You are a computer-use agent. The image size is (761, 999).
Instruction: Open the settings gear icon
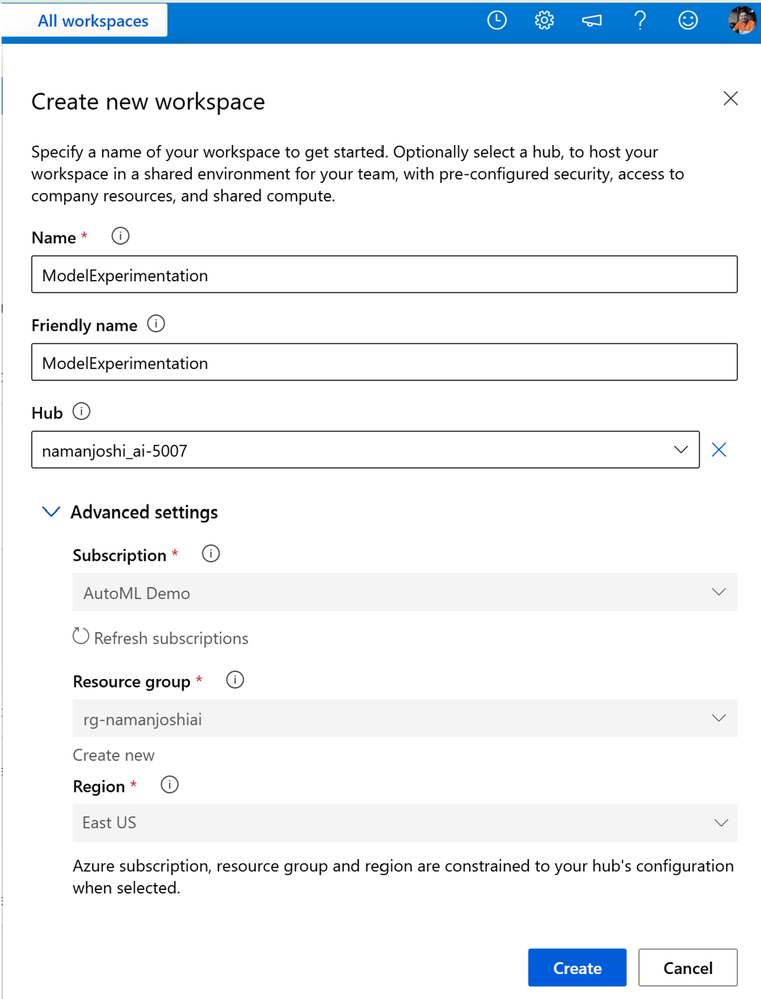[544, 20]
